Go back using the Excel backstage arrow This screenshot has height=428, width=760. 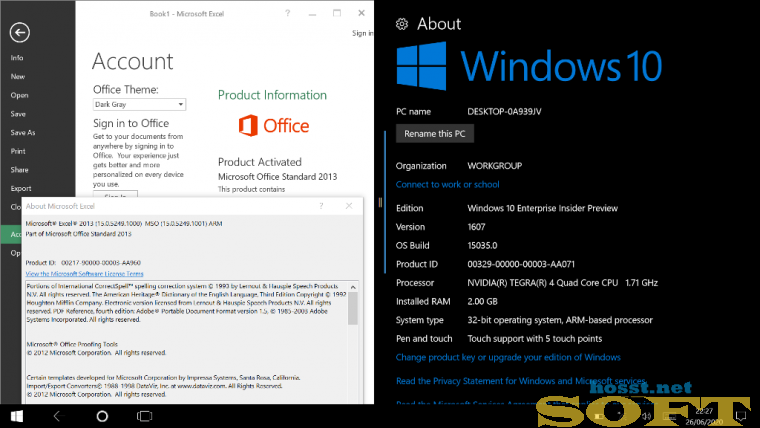pyautogui.click(x=19, y=32)
